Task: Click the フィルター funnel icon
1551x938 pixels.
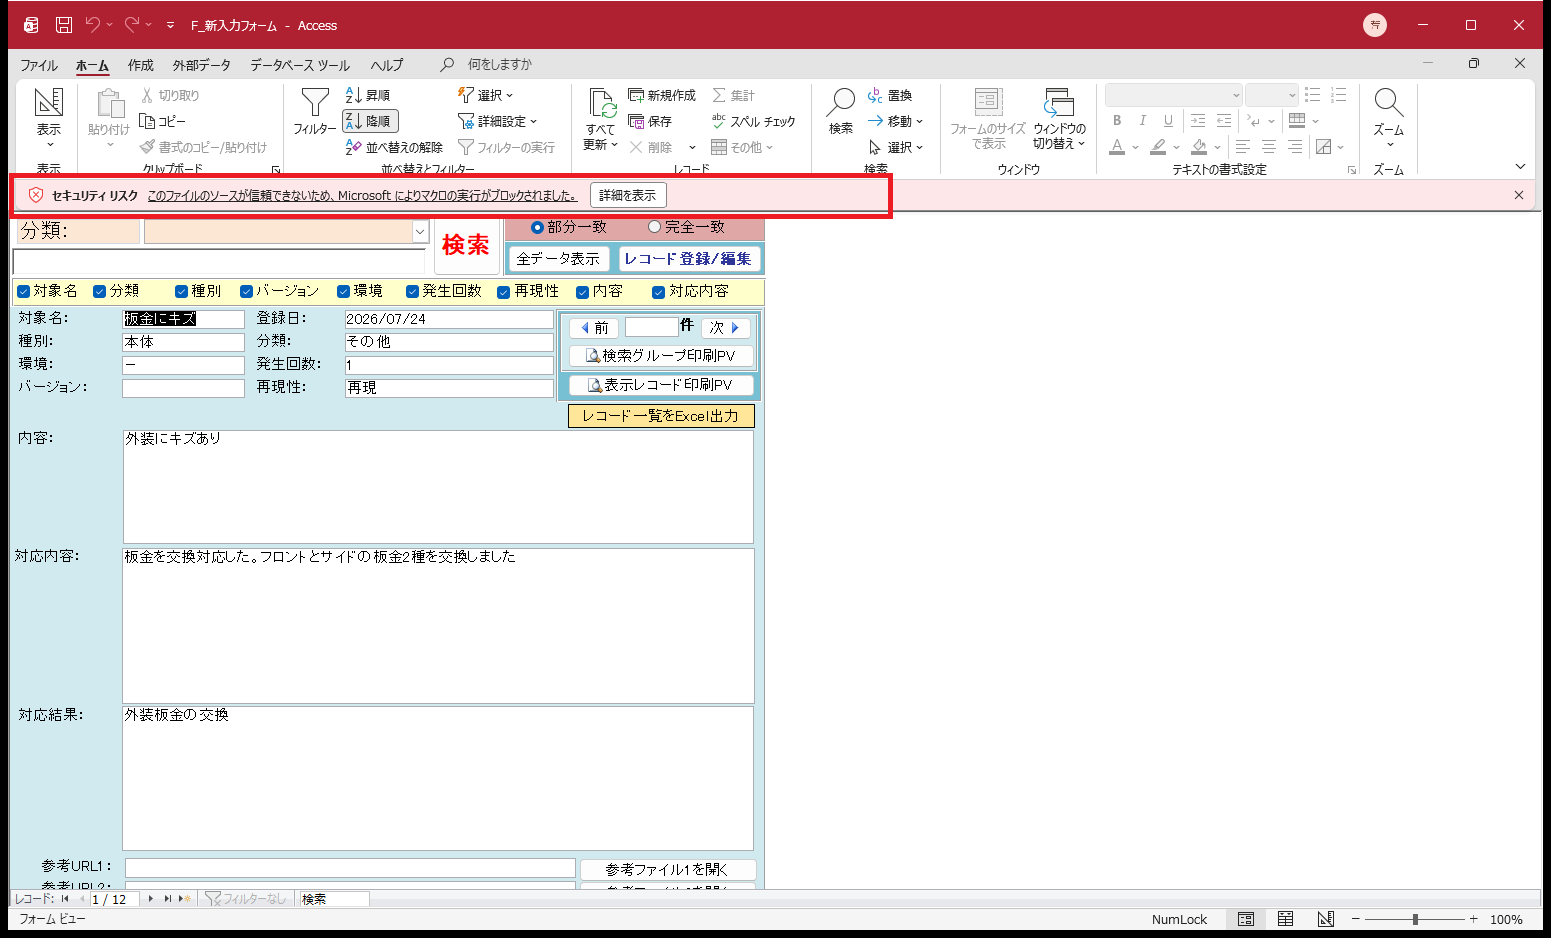Action: tap(315, 102)
